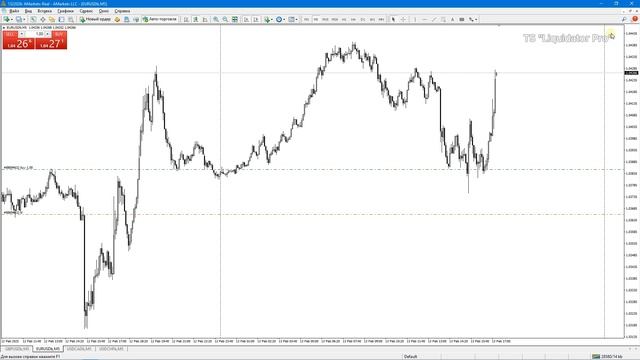Viewport: 640px width, 360px height.
Task: Expand the arrows tool dropdown arrow
Action: pos(476,19)
